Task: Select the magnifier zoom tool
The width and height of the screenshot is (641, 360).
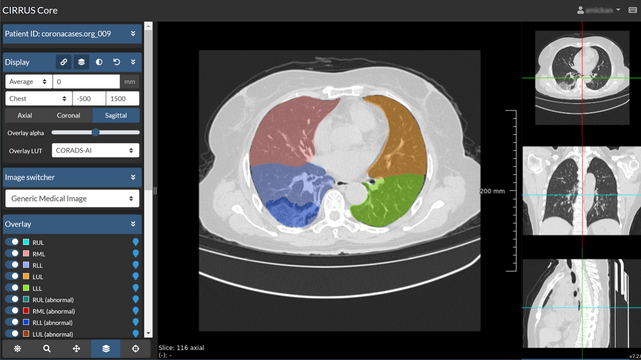Action: pos(47,349)
